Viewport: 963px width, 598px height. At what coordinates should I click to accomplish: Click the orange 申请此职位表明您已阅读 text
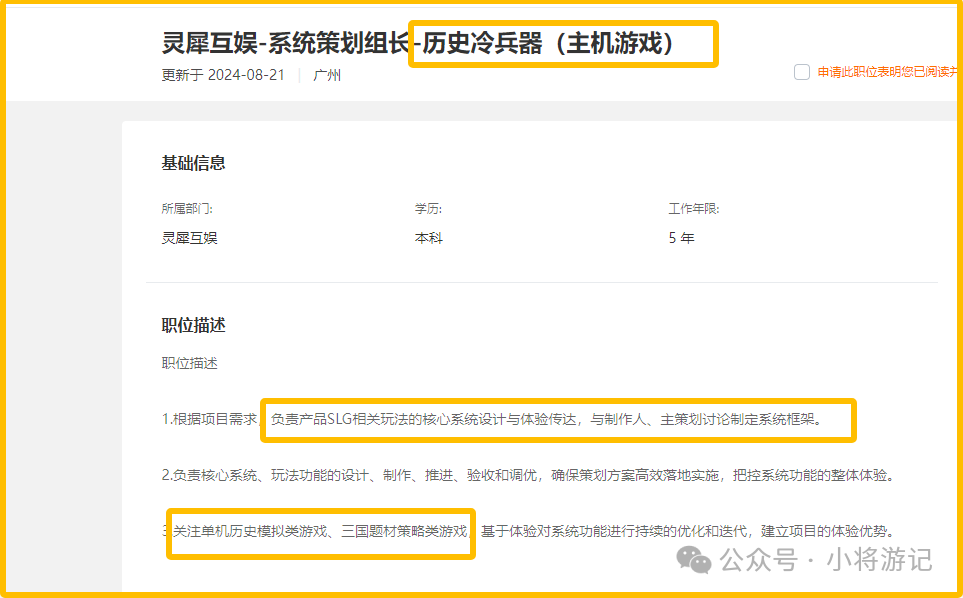[888, 72]
